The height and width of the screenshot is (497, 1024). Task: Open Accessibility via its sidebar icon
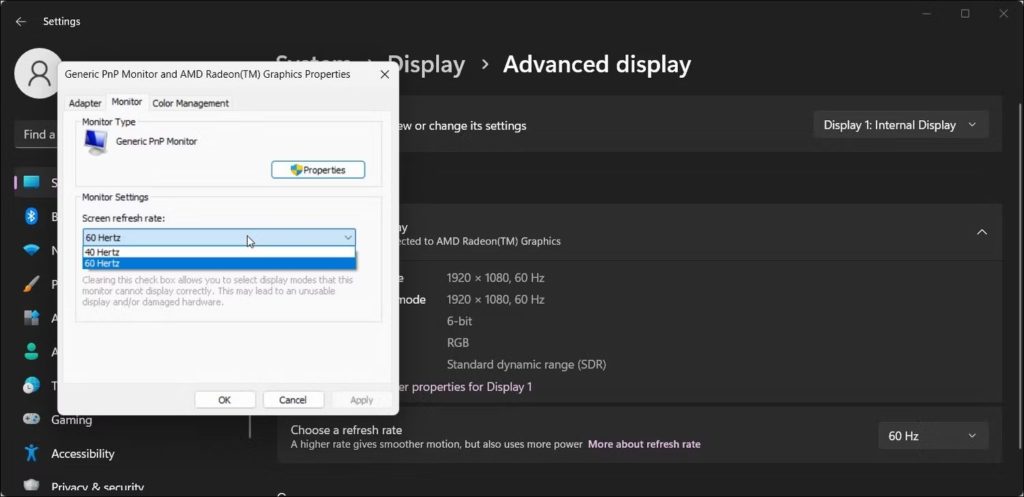point(31,453)
